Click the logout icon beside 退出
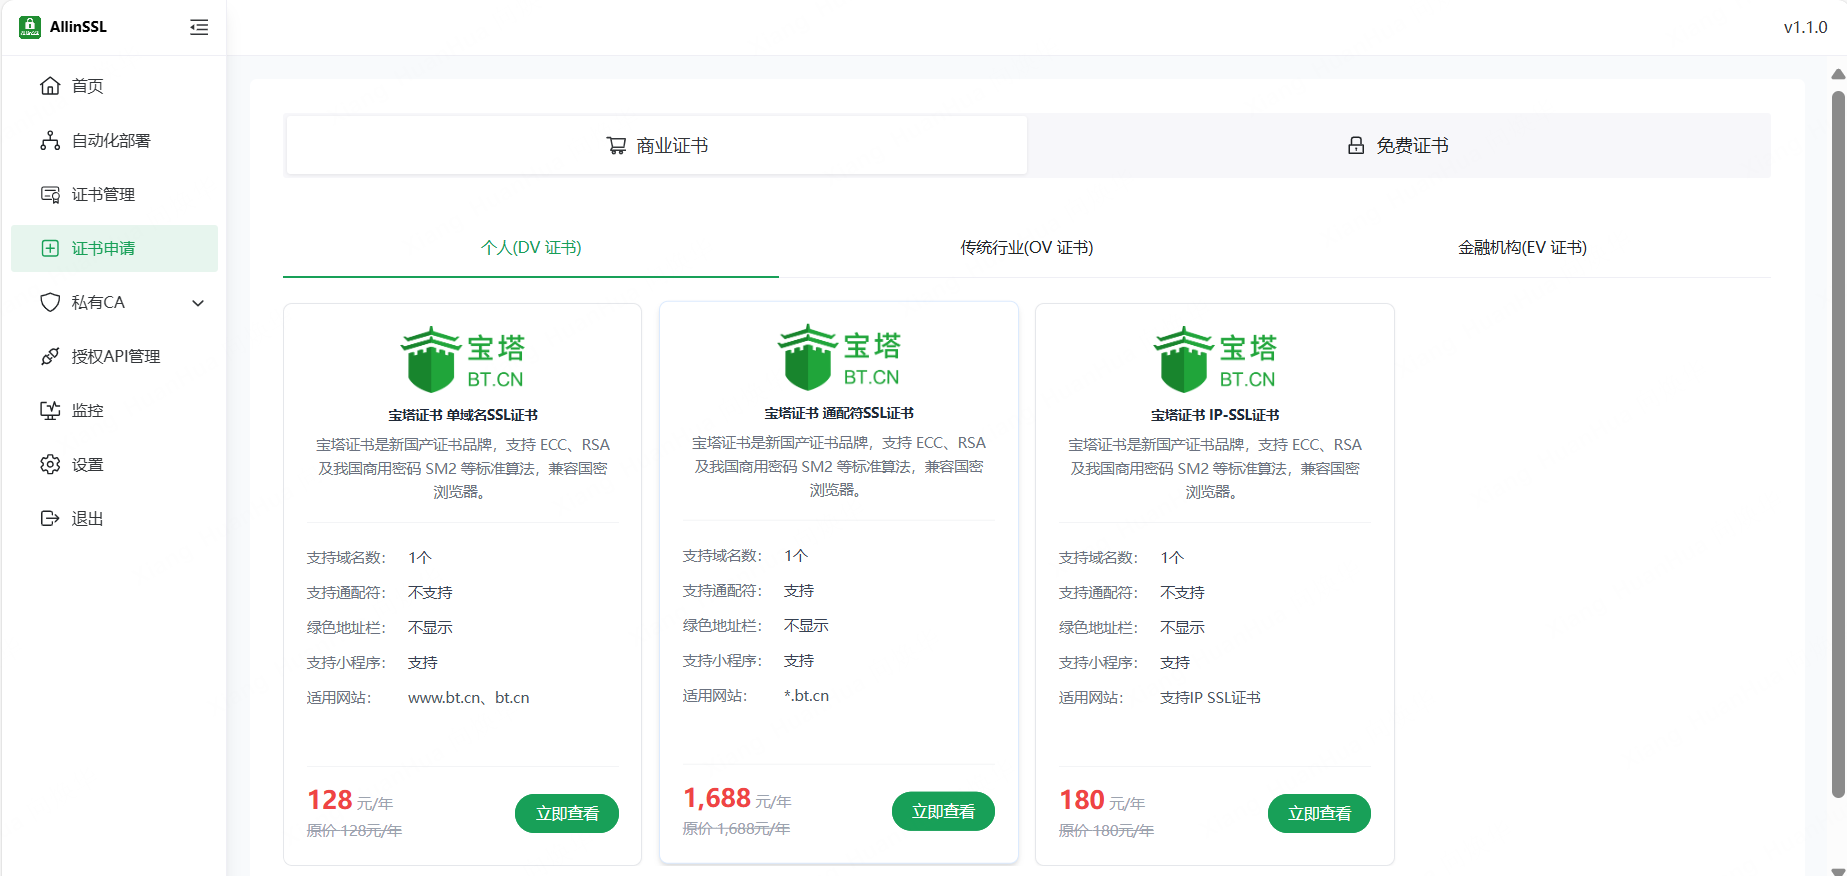 tap(50, 518)
